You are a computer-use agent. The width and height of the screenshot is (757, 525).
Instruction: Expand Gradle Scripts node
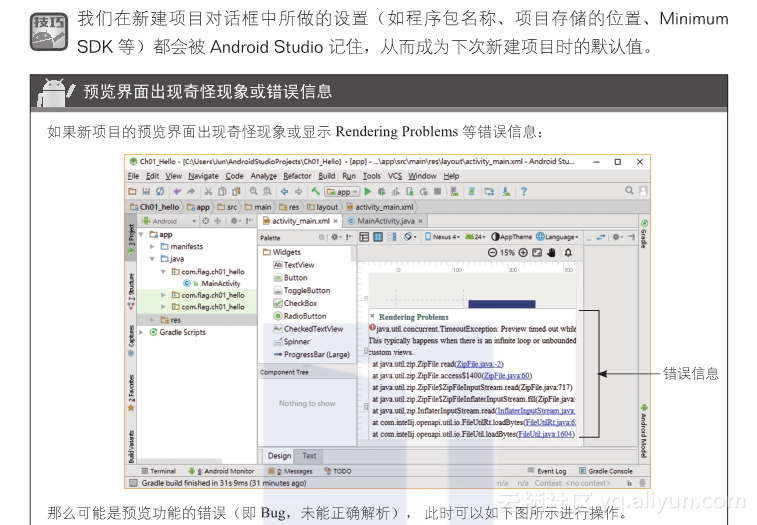pyautogui.click(x=141, y=332)
